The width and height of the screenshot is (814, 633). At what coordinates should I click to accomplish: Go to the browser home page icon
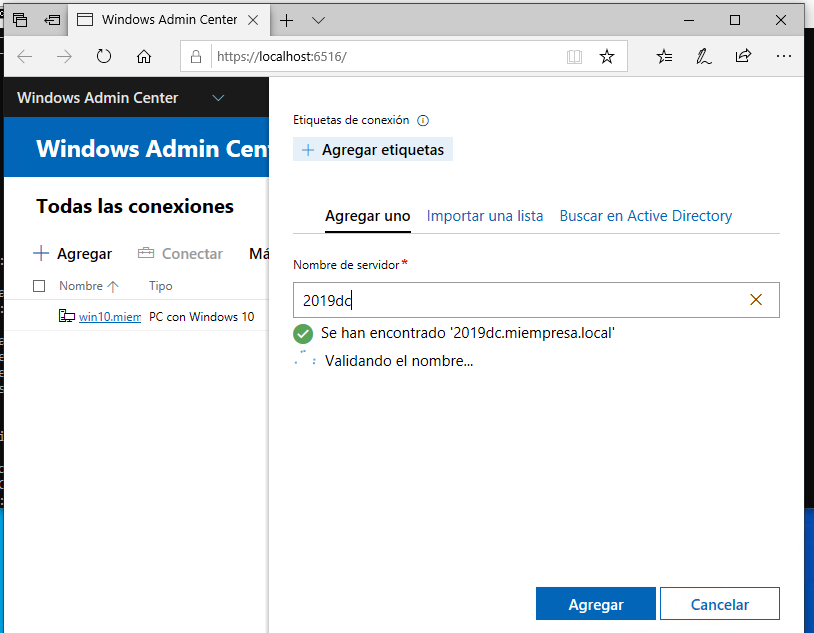tap(144, 57)
